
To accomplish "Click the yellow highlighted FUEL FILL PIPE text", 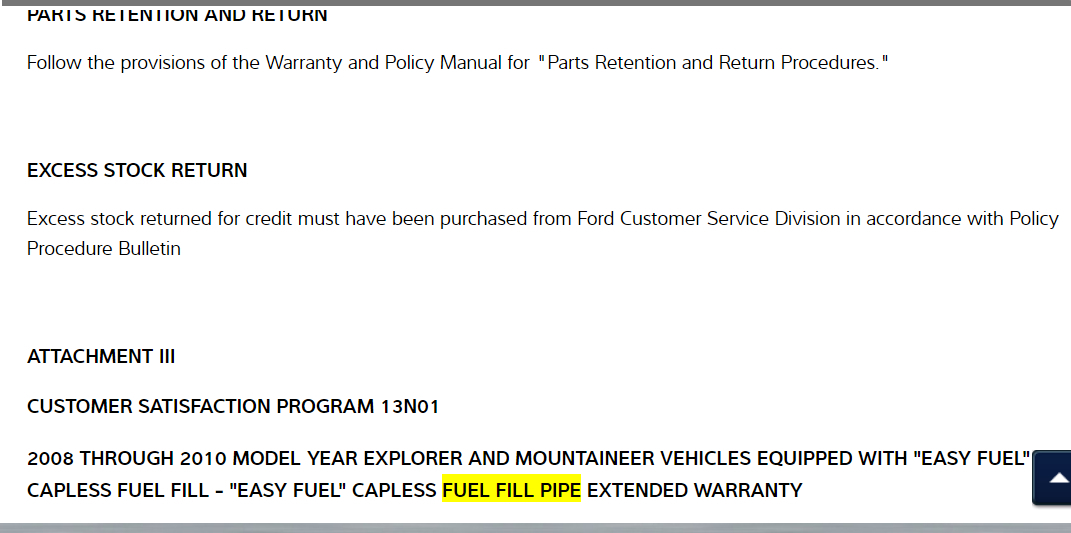I will 511,490.
